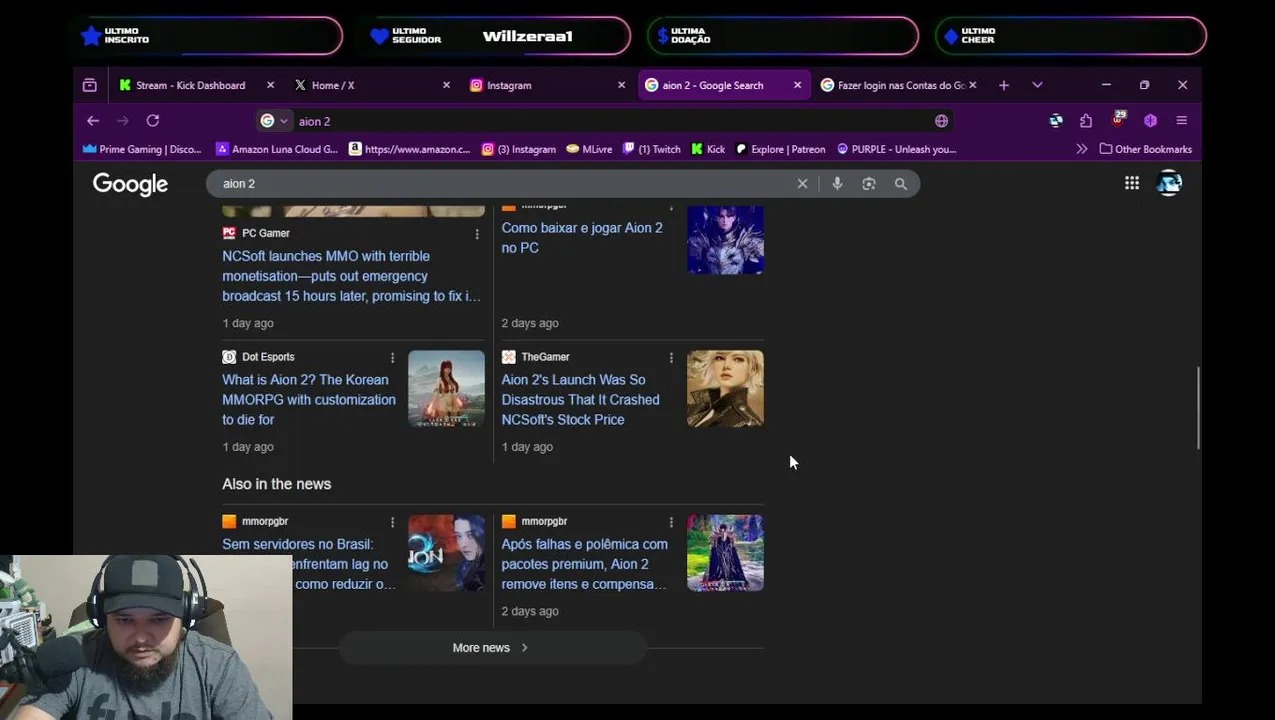Click TheGamer article thumbnail
Image resolution: width=1275 pixels, height=720 pixels.
click(x=725, y=389)
